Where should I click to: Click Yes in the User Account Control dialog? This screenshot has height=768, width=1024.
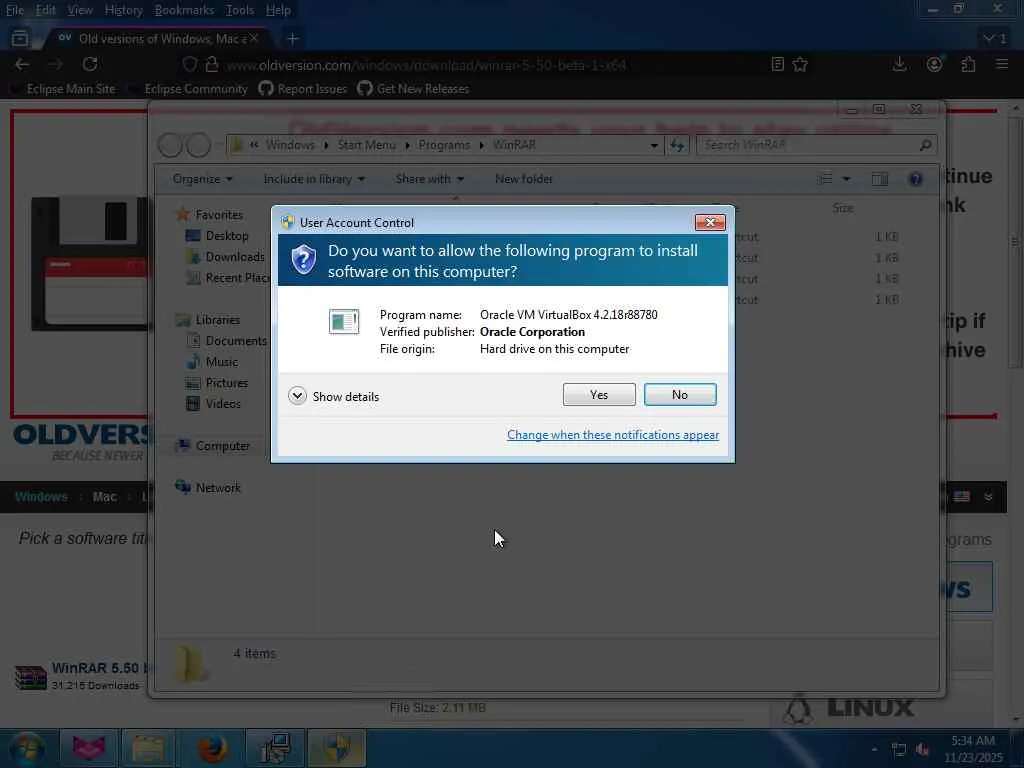[x=599, y=394]
